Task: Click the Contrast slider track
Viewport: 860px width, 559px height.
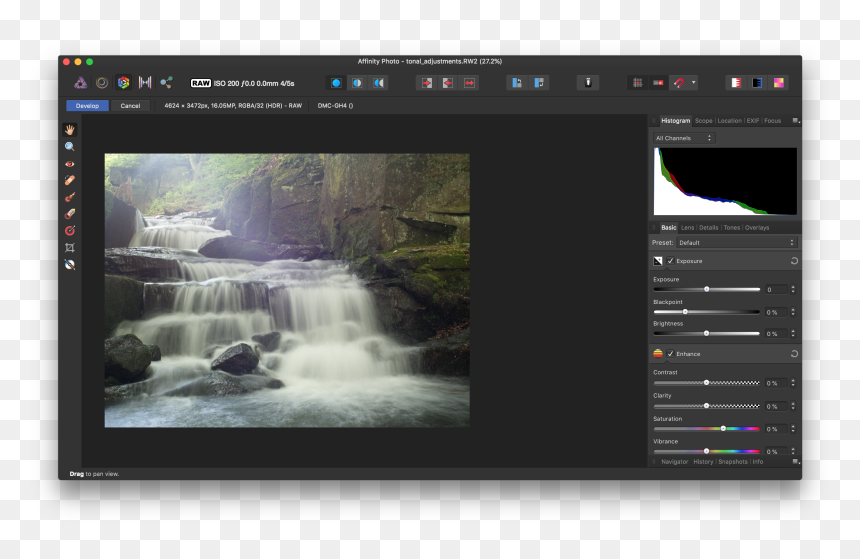Action: [x=706, y=383]
